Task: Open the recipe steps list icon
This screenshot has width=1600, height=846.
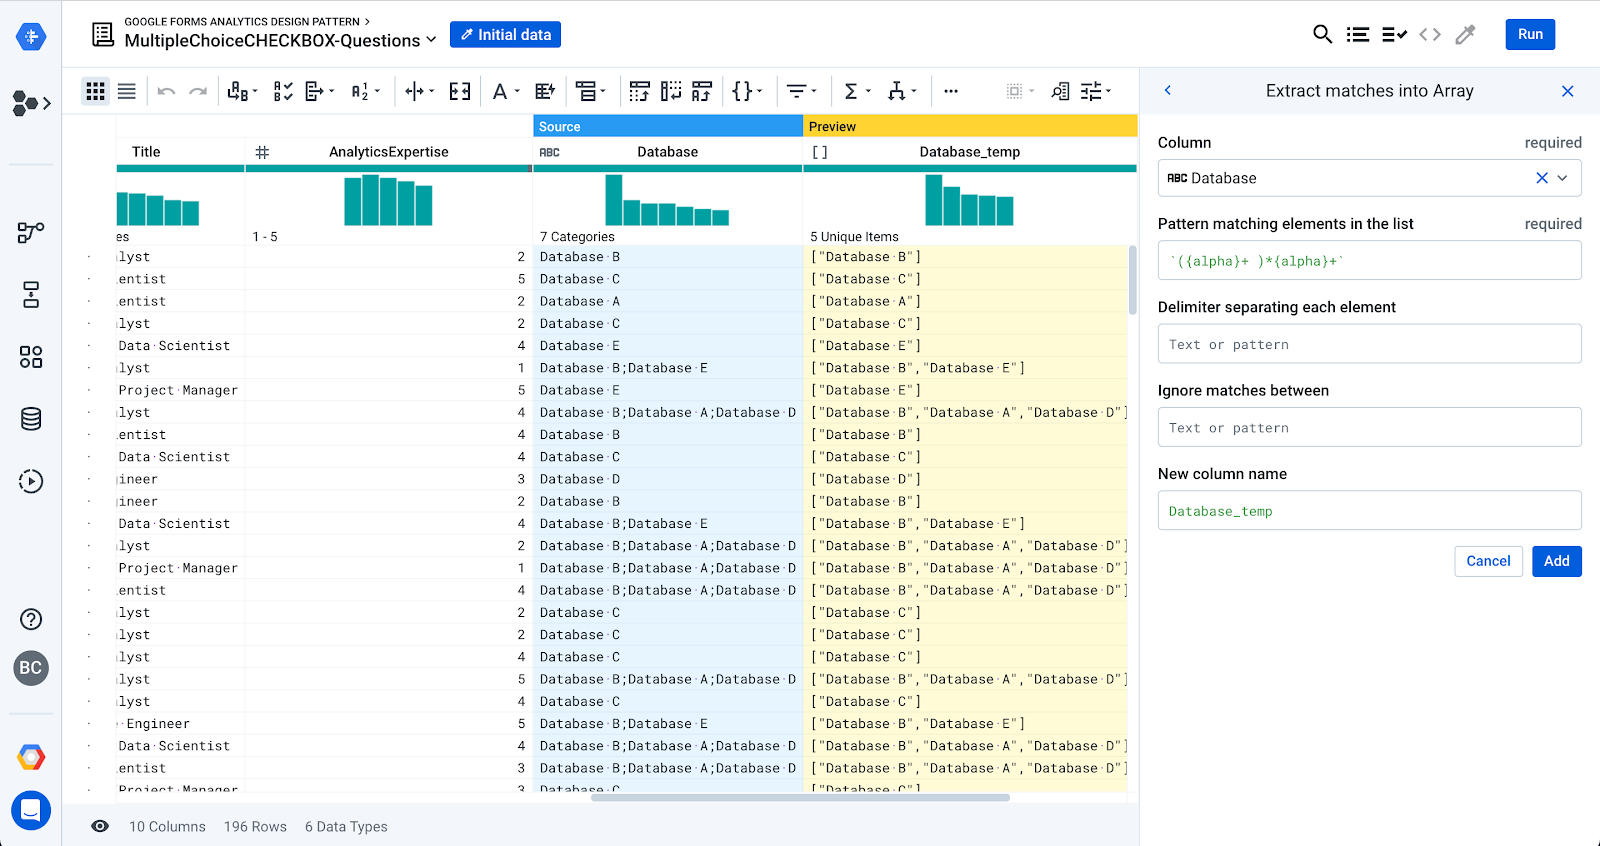Action: [1357, 34]
